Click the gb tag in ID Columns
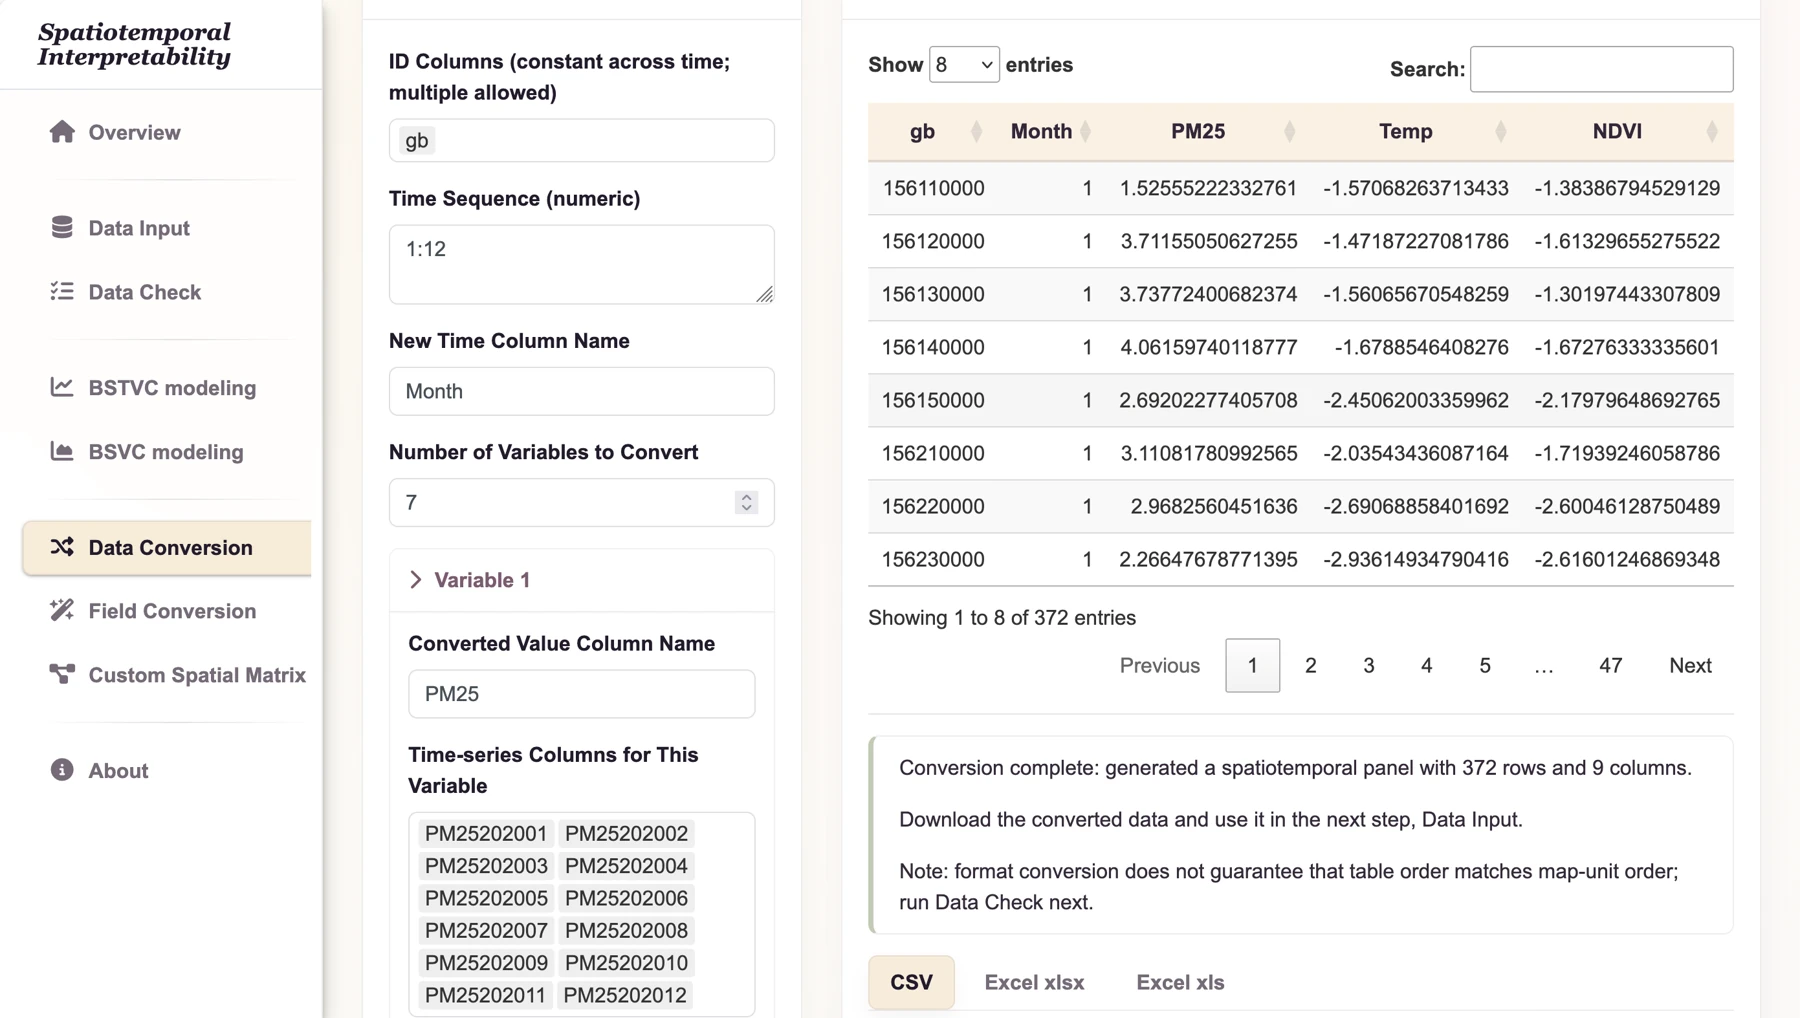Screen dimensions: 1800x1018 pos(417,140)
